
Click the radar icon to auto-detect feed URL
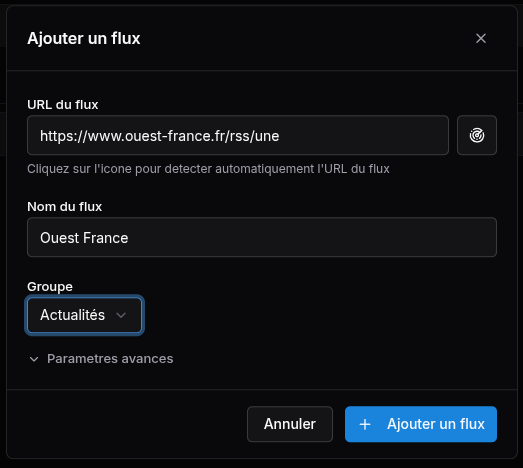[x=477, y=135]
